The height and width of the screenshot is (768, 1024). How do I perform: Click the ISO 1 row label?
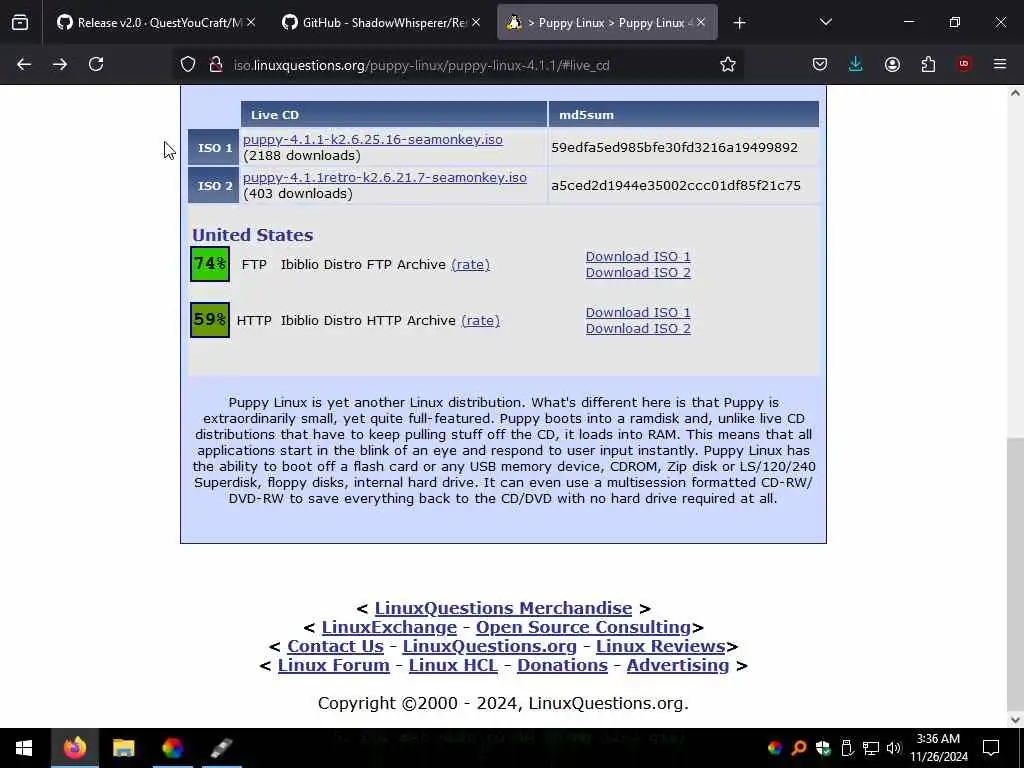pos(214,148)
